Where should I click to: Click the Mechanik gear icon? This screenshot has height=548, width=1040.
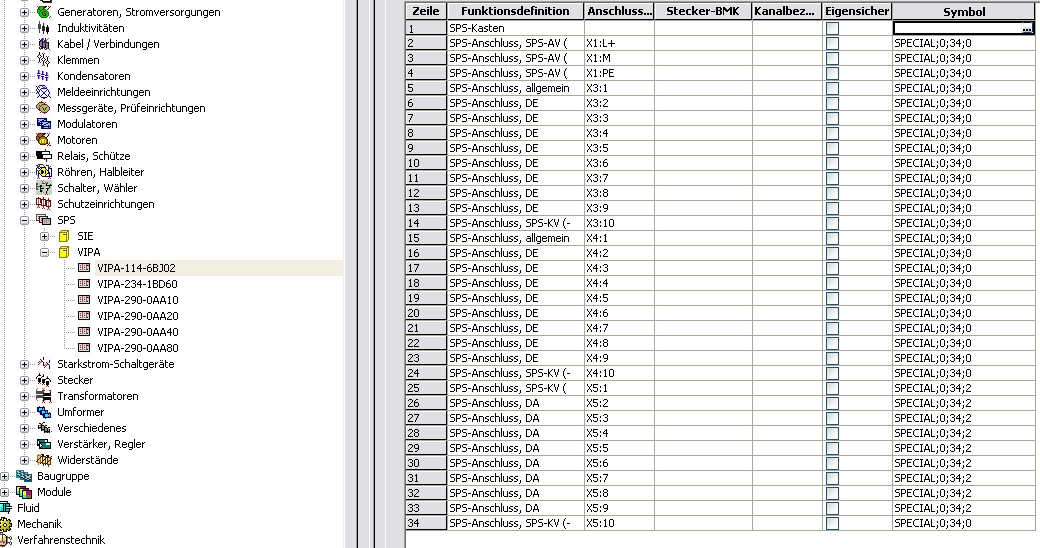pos(5,524)
